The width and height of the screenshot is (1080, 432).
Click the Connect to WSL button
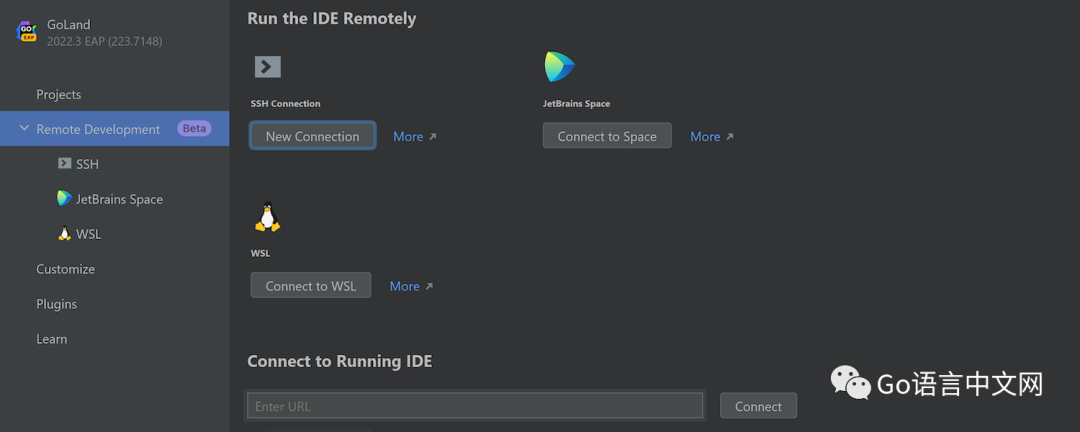(x=310, y=286)
